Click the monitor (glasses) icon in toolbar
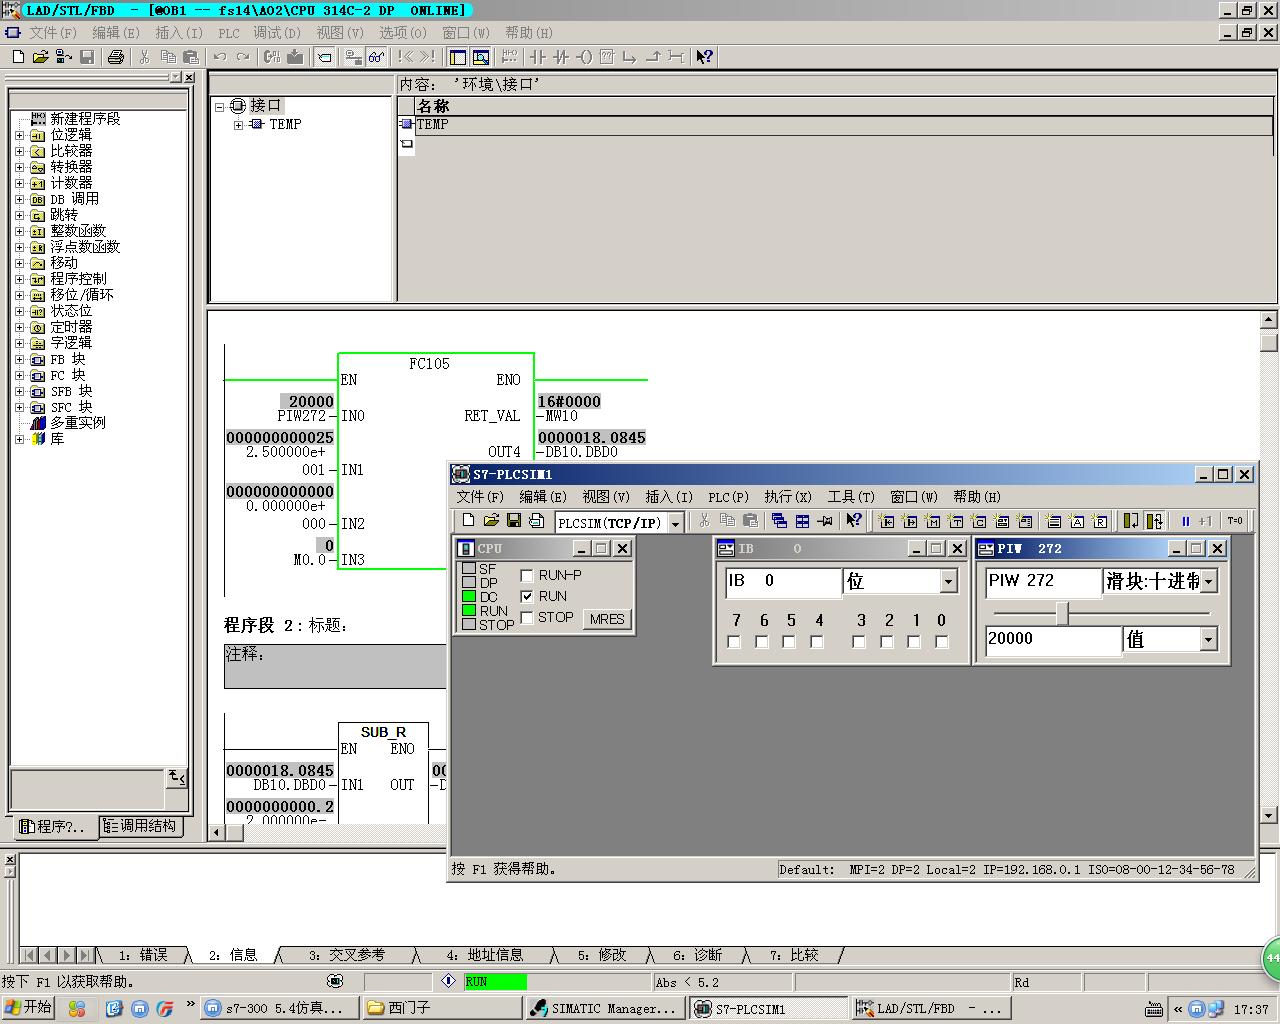 377,57
